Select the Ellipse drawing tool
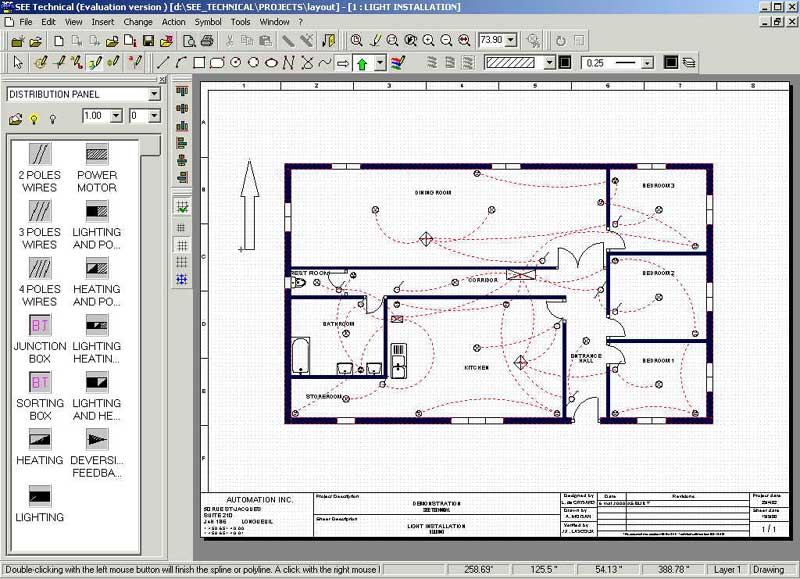 click(x=271, y=62)
